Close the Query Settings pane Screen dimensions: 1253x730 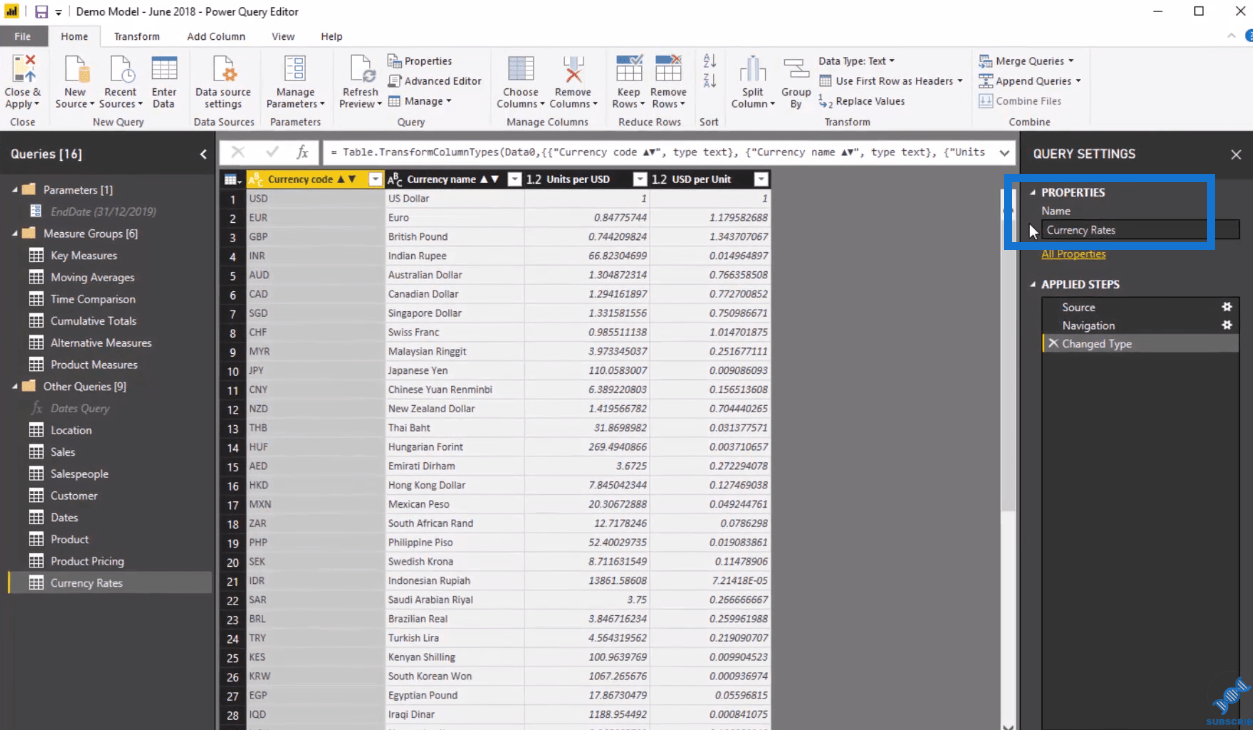(x=1236, y=155)
